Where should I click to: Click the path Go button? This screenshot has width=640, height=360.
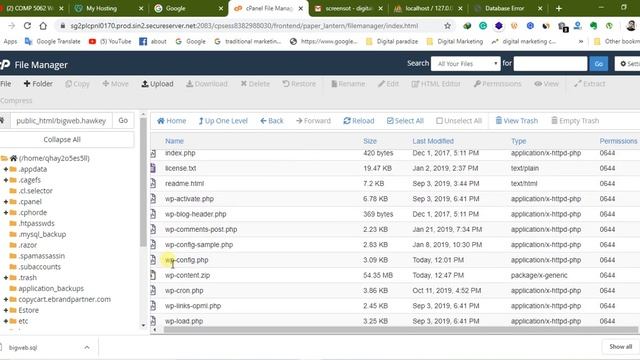123,121
